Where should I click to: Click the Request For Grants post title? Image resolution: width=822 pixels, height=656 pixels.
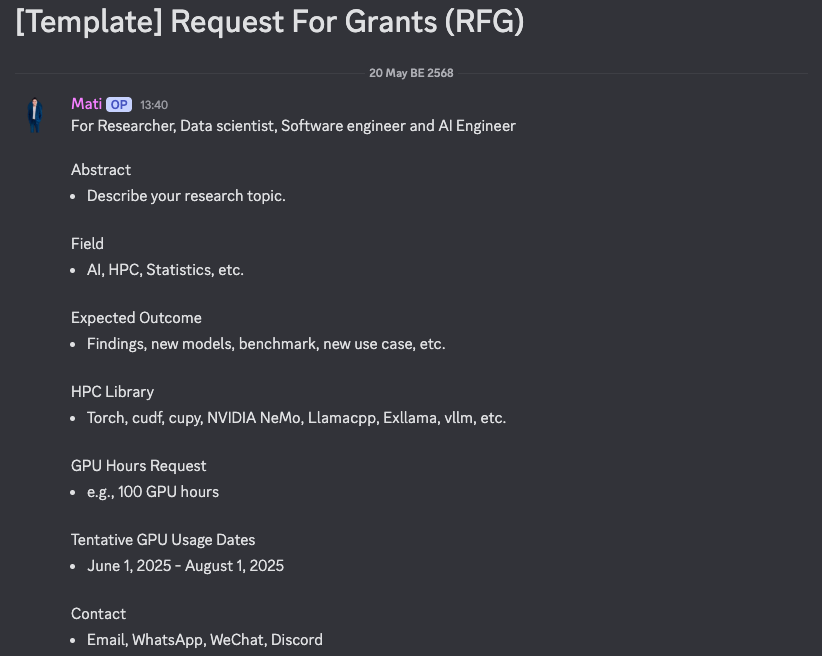[270, 21]
